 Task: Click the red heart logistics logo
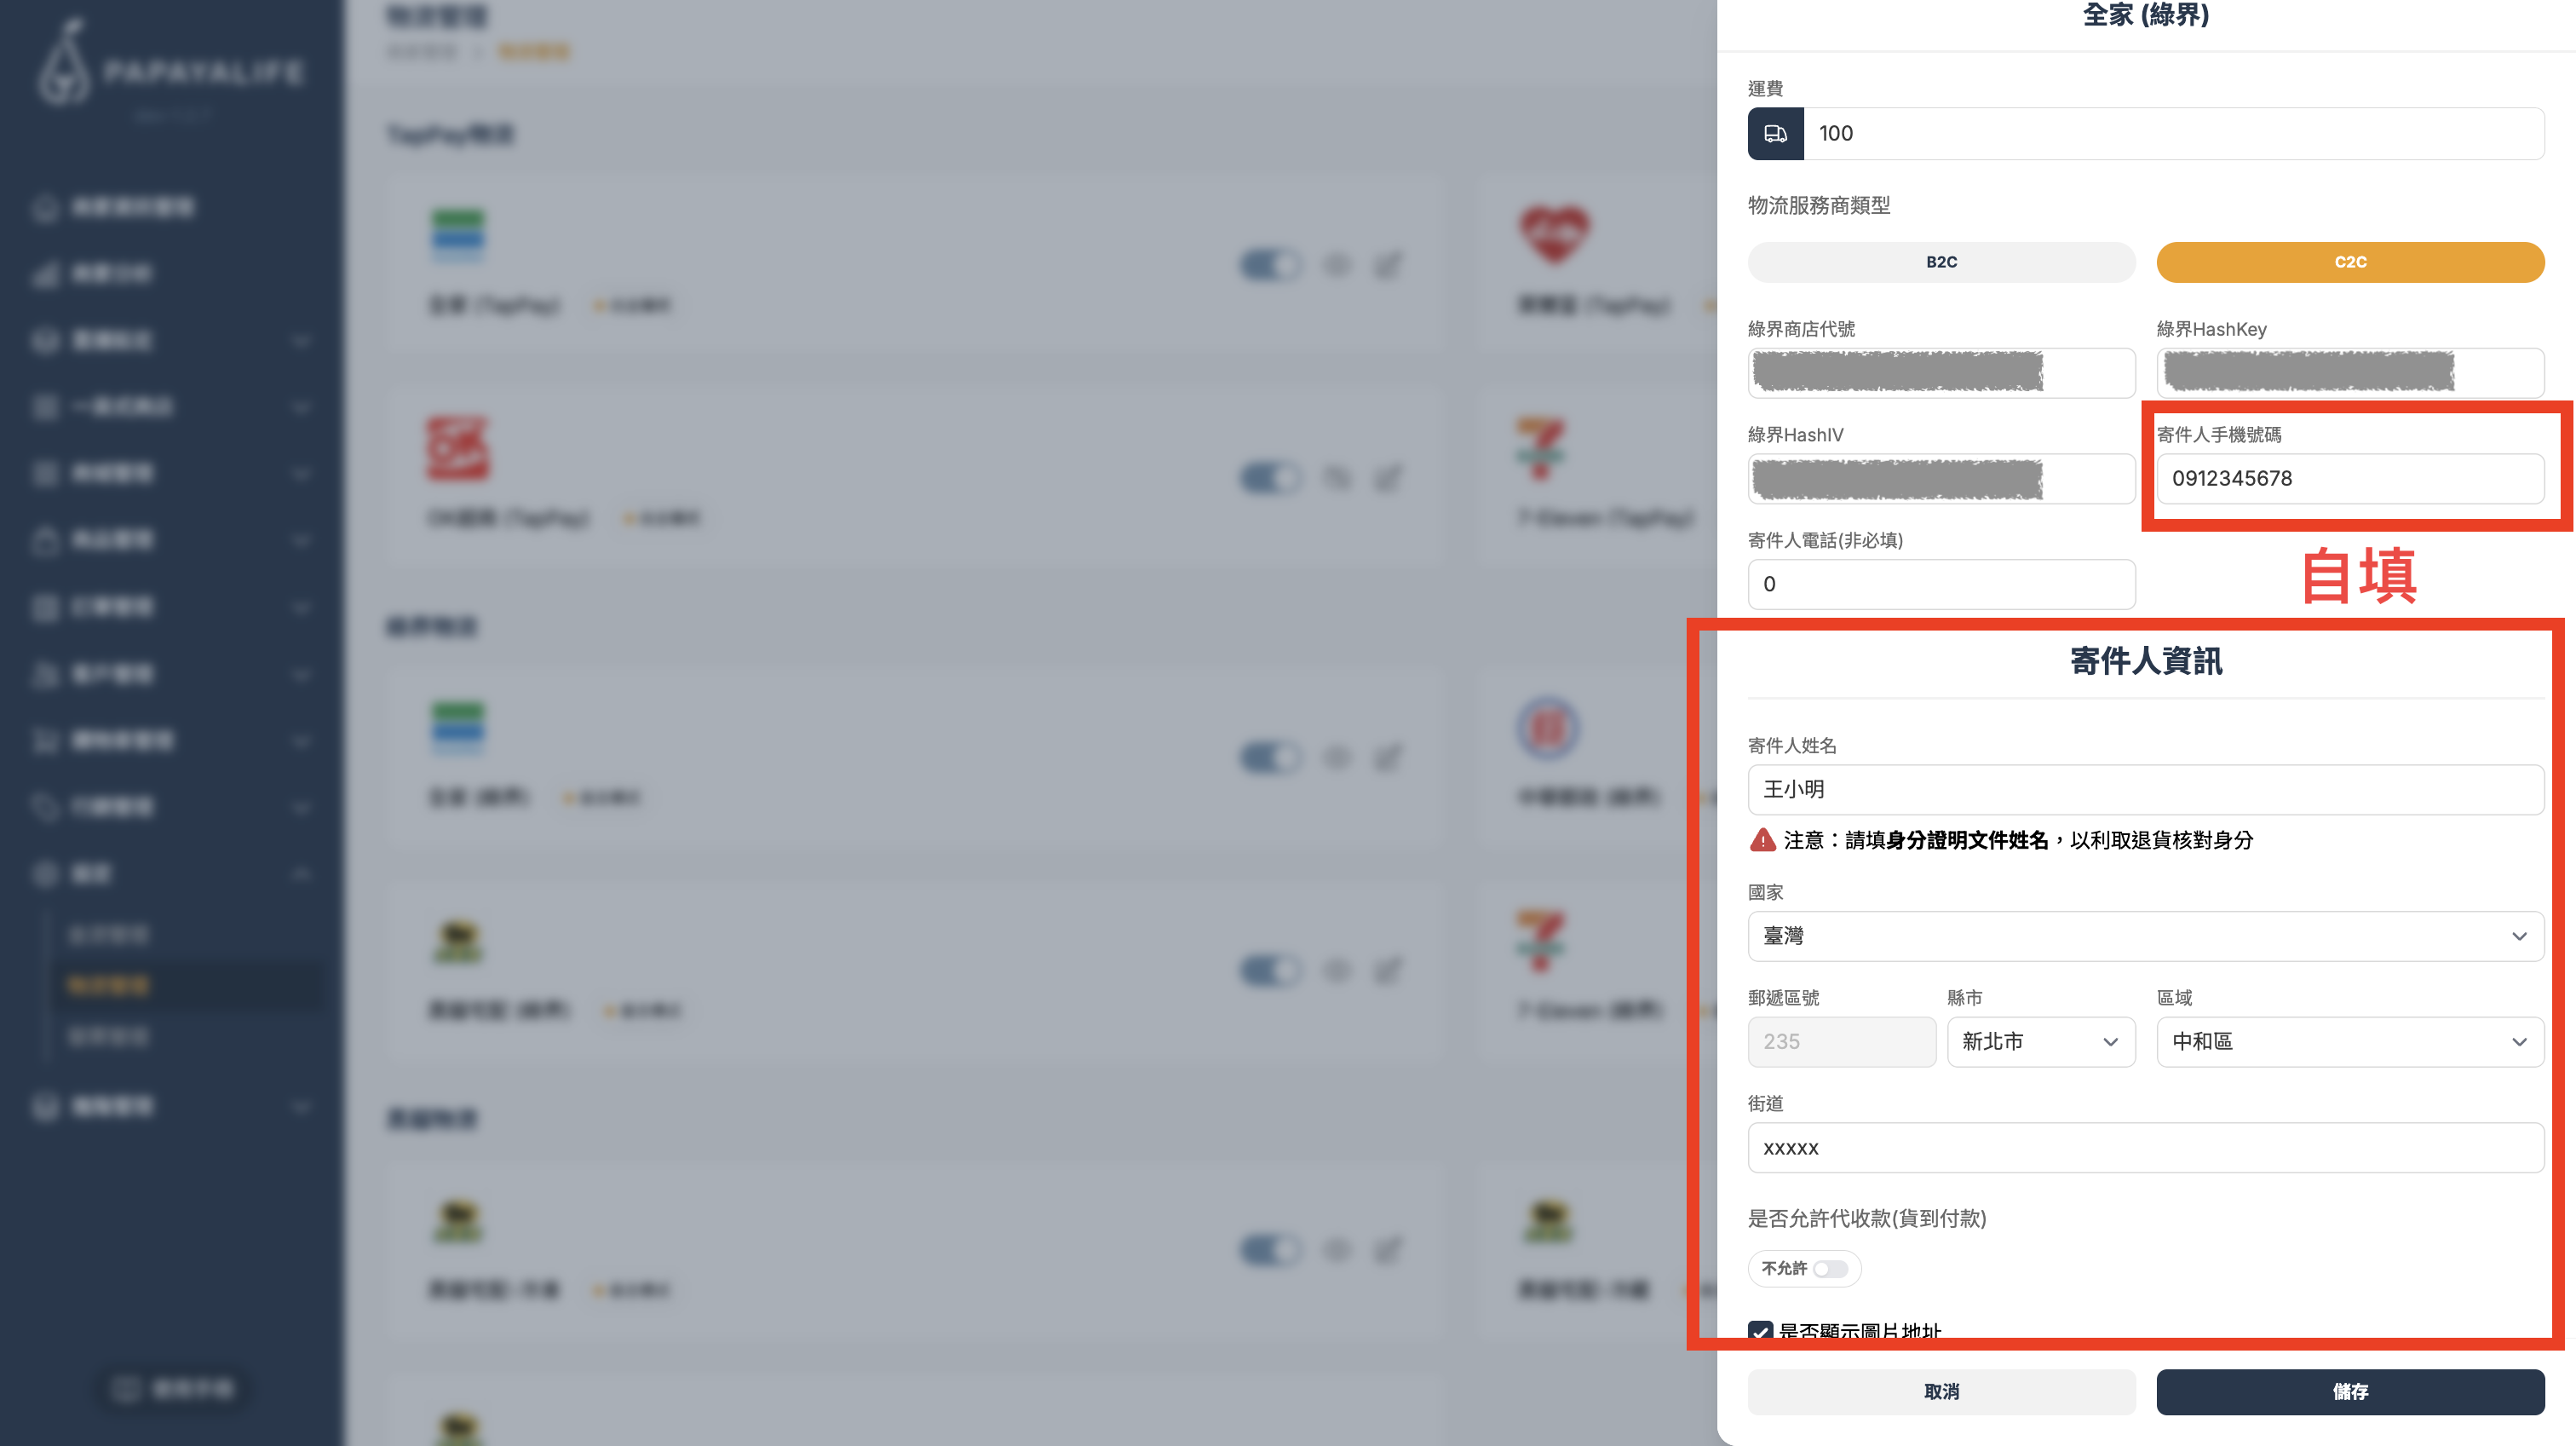coord(1554,235)
